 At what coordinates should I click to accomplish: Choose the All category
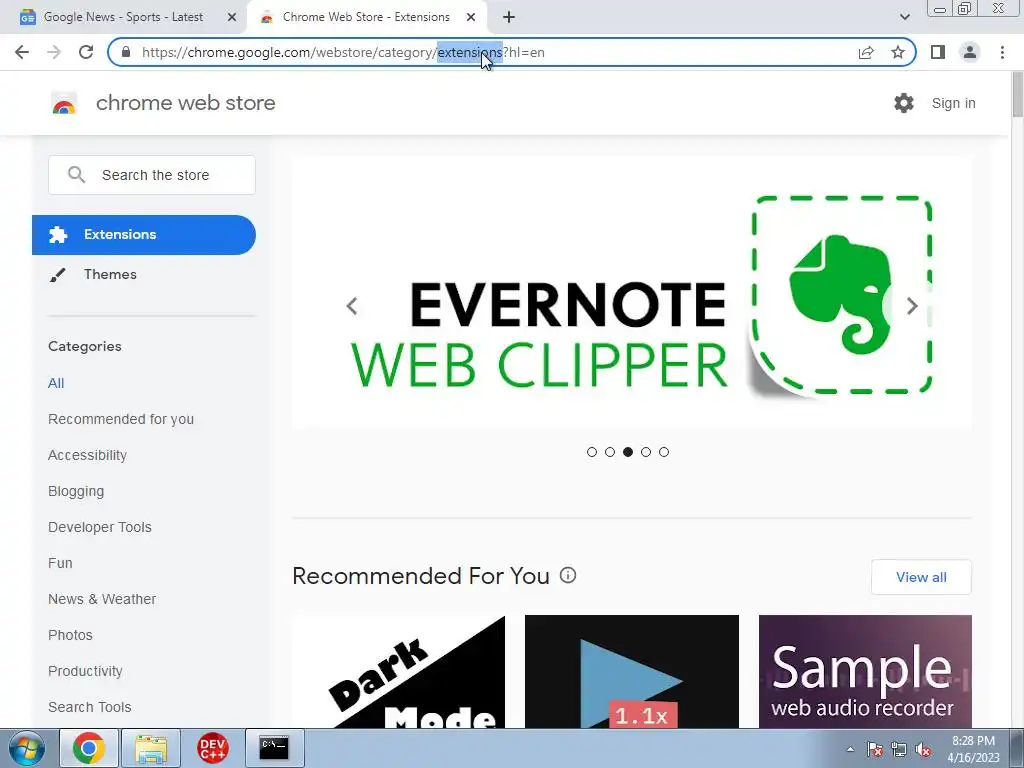coord(56,383)
